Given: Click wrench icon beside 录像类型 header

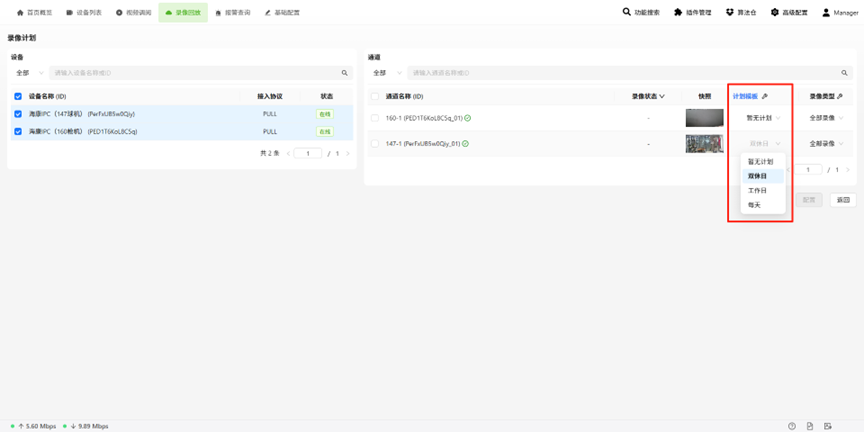Looking at the screenshot, I should point(840,96).
